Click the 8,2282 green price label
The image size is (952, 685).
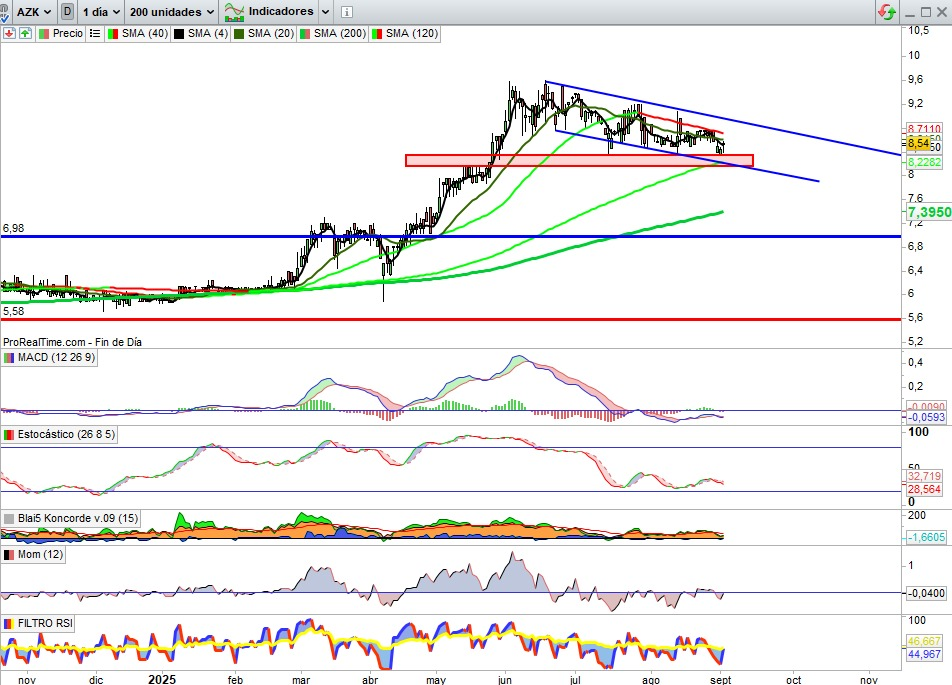pos(924,162)
